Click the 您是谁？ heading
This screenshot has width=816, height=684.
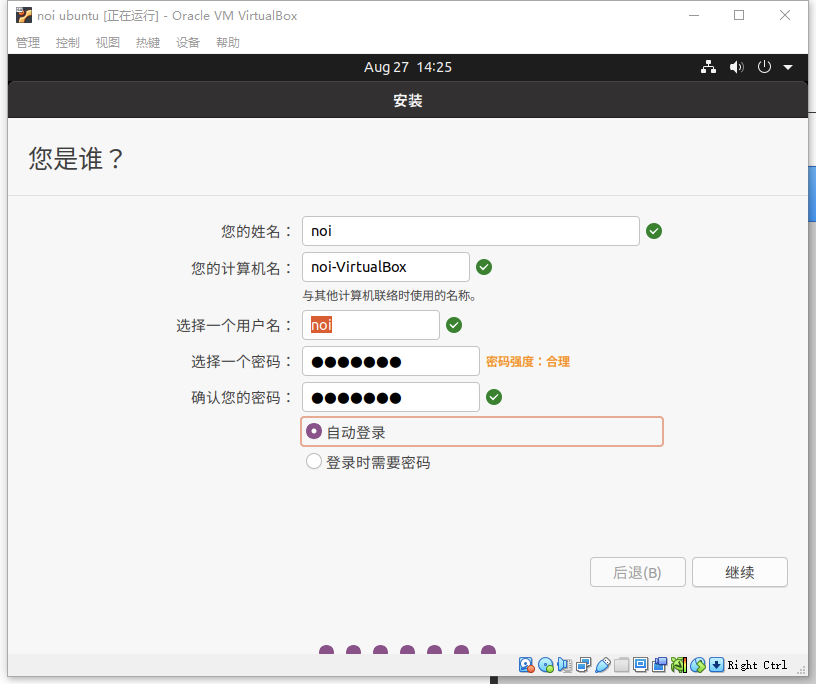(76, 158)
